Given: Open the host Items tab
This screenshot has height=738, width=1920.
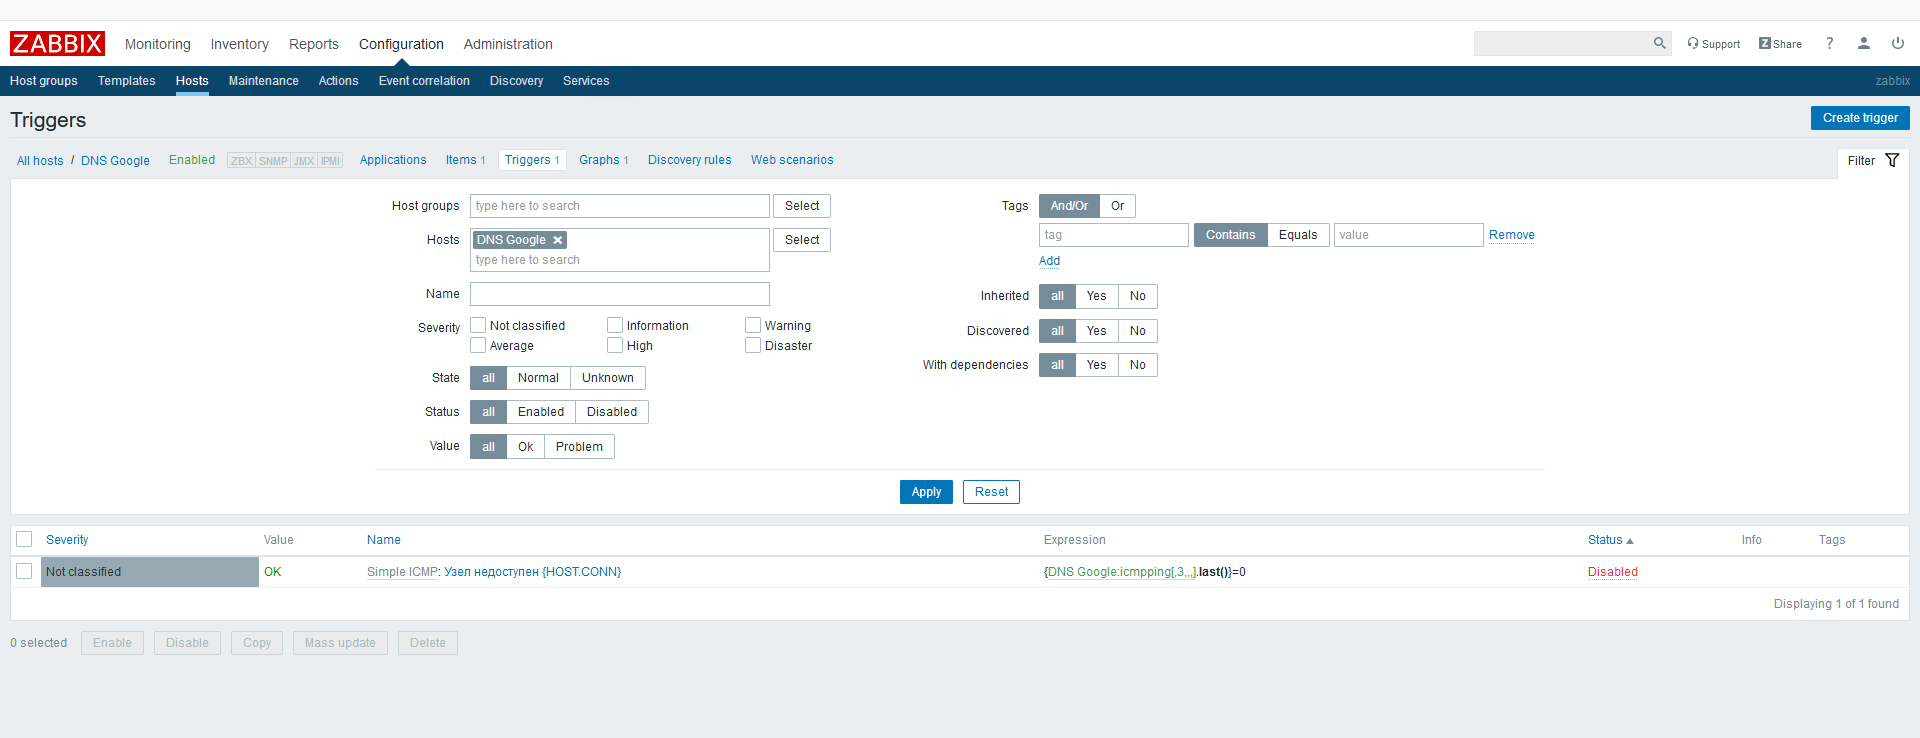Looking at the screenshot, I should coord(466,160).
